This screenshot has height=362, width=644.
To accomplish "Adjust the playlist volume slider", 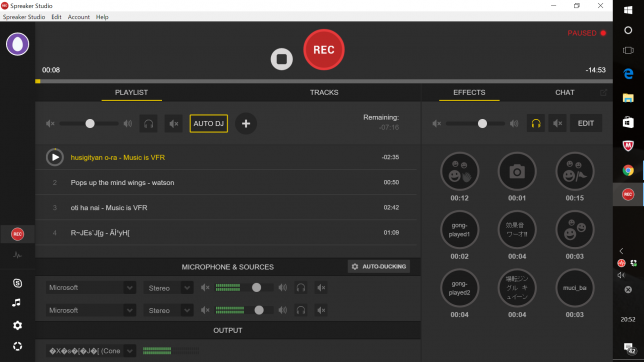I will (90, 123).
